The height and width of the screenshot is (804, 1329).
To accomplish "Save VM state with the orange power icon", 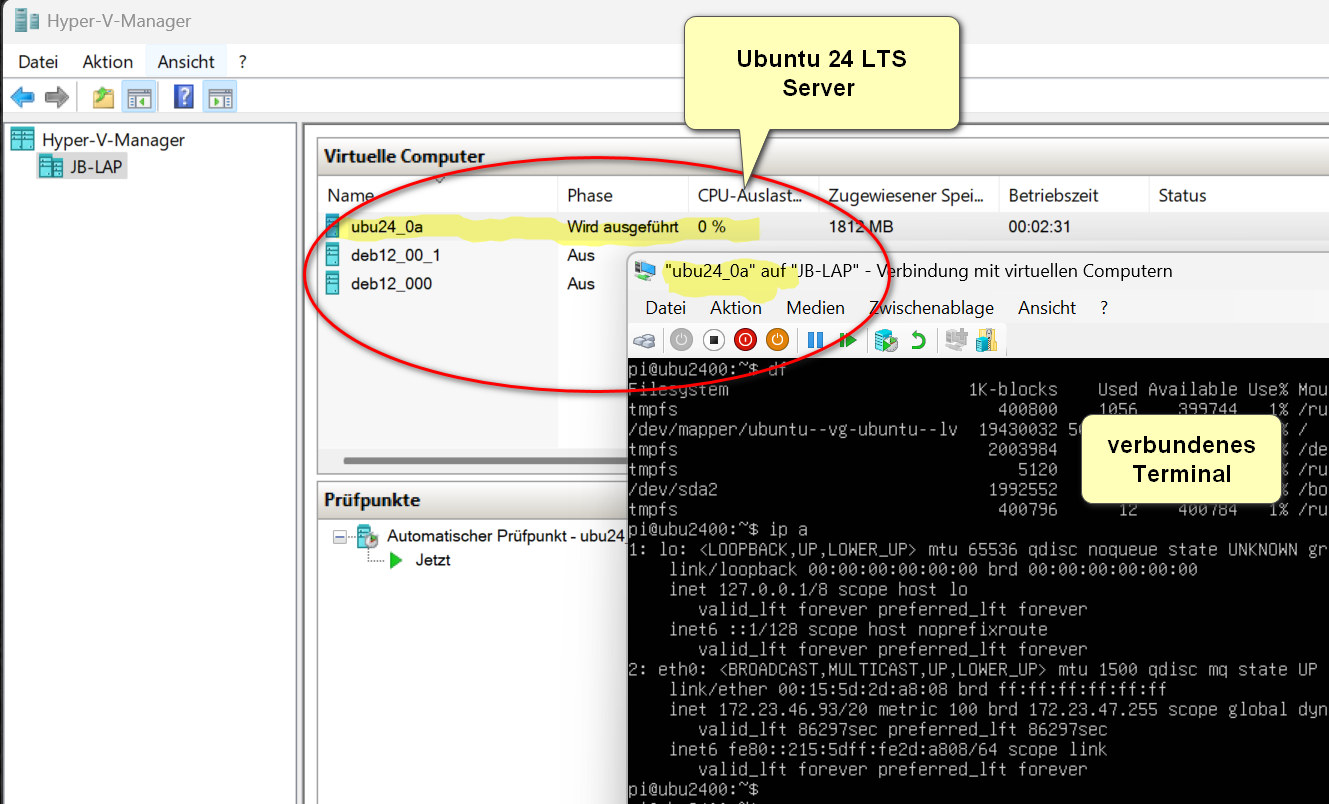I will [777, 340].
